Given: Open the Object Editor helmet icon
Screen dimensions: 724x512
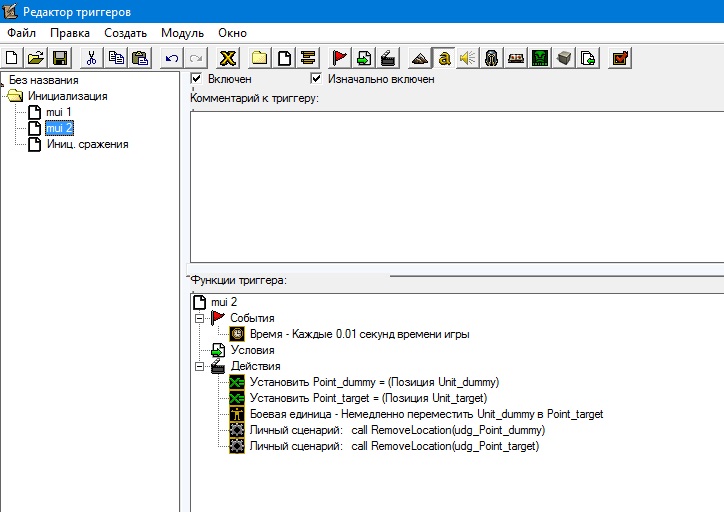Looking at the screenshot, I should coord(492,58).
